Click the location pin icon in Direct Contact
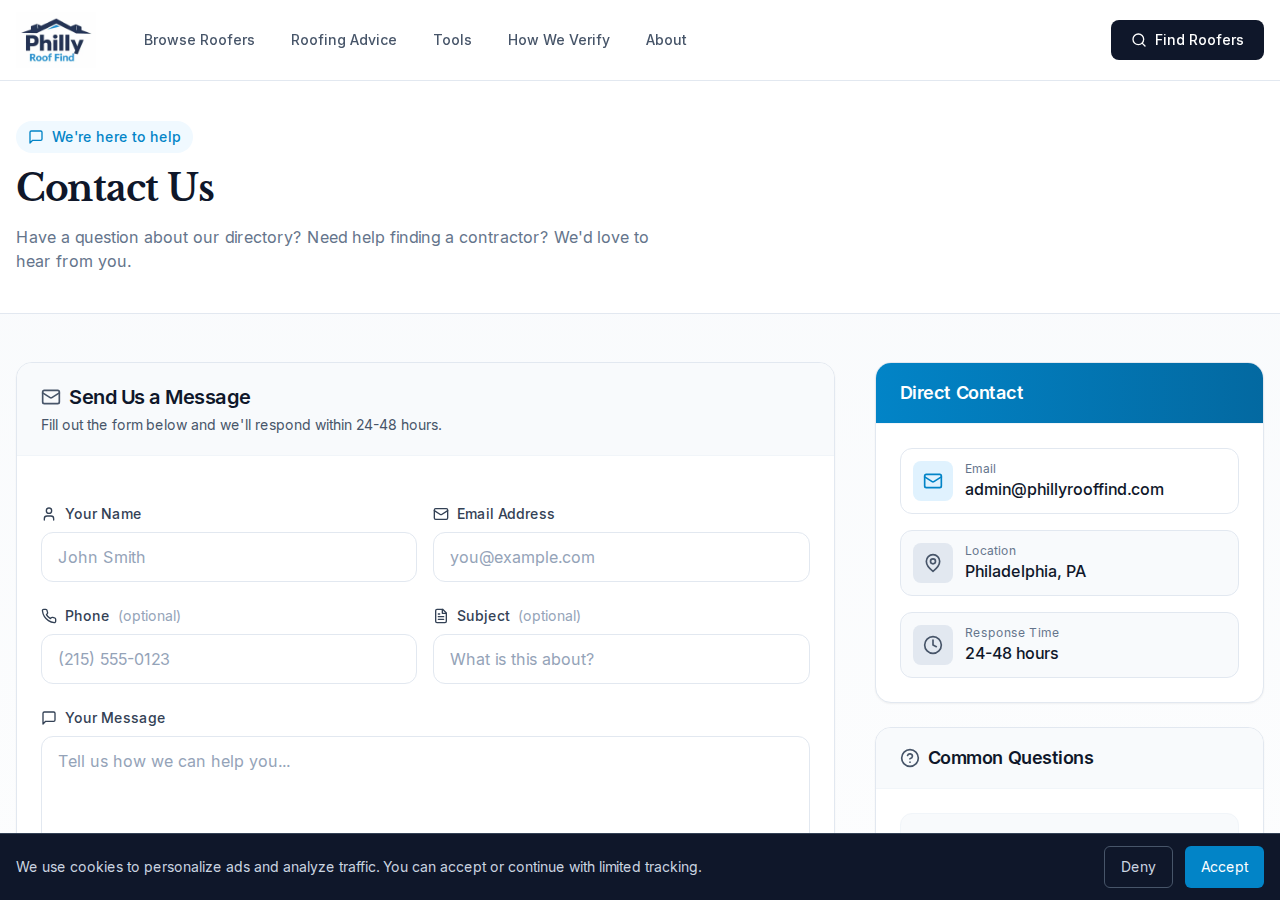This screenshot has width=1280, height=900. (933, 563)
